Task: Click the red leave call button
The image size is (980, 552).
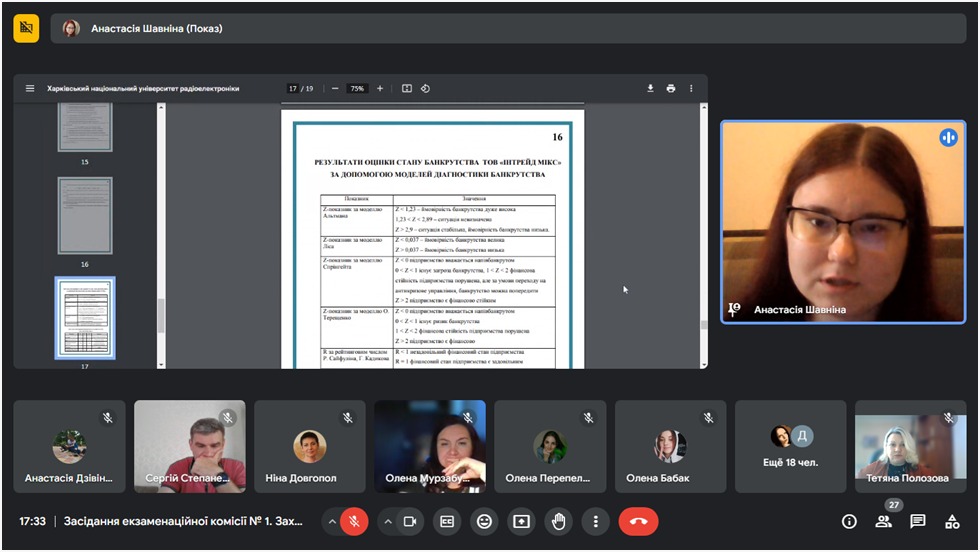Action: [x=638, y=521]
